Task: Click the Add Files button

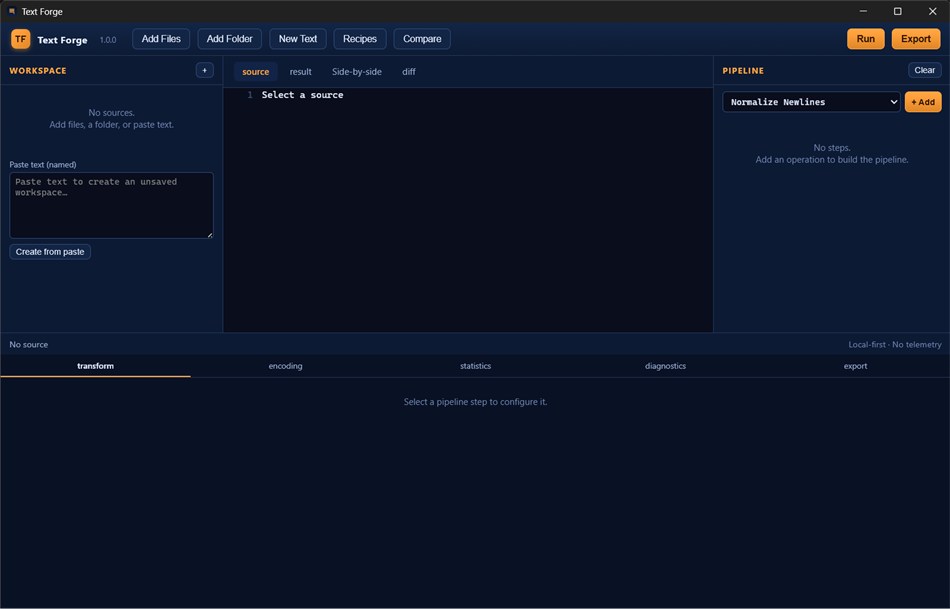Action: [x=161, y=39]
